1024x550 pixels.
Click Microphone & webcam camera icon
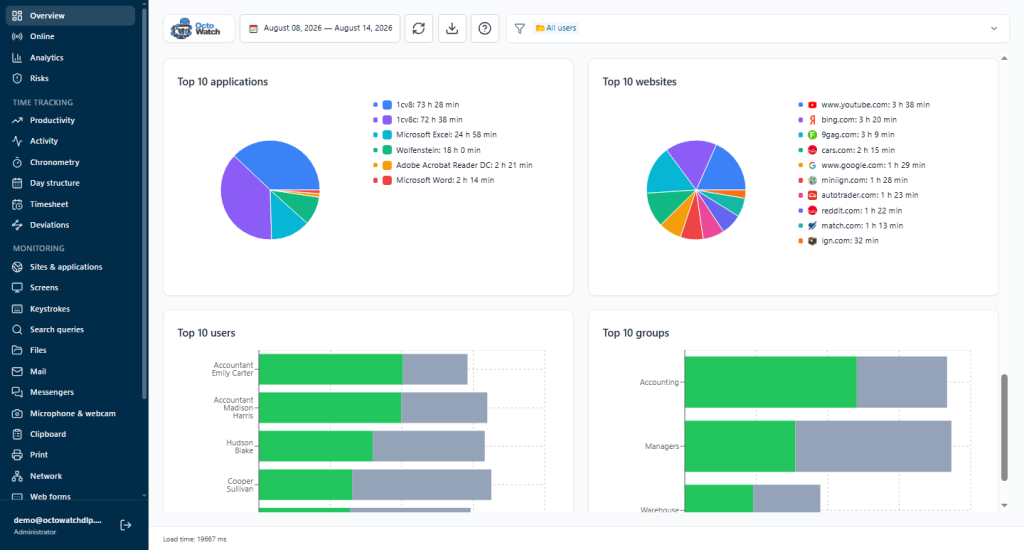pyautogui.click(x=17, y=413)
